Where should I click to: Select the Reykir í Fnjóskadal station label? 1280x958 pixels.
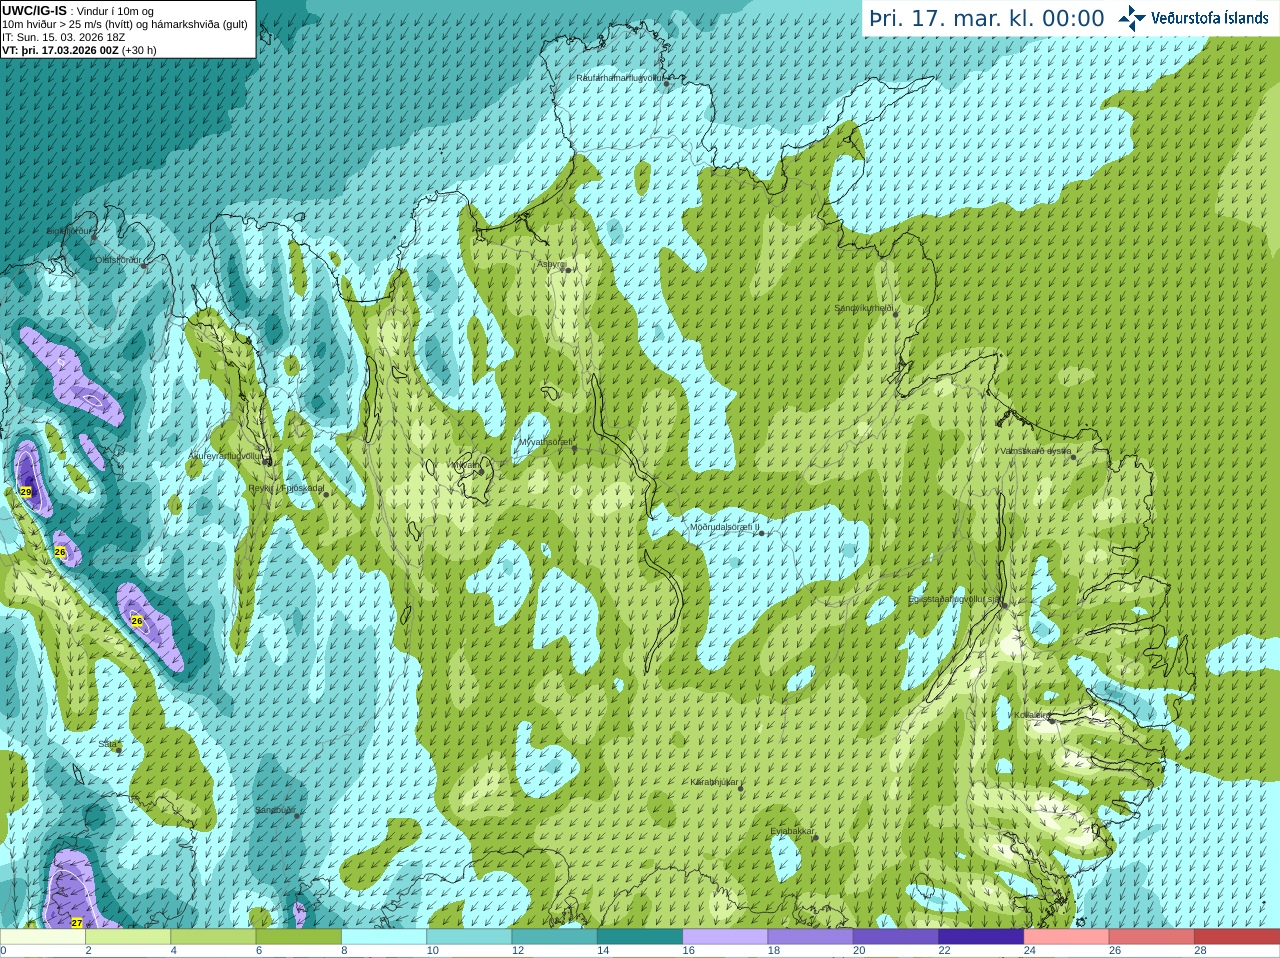[x=286, y=488]
